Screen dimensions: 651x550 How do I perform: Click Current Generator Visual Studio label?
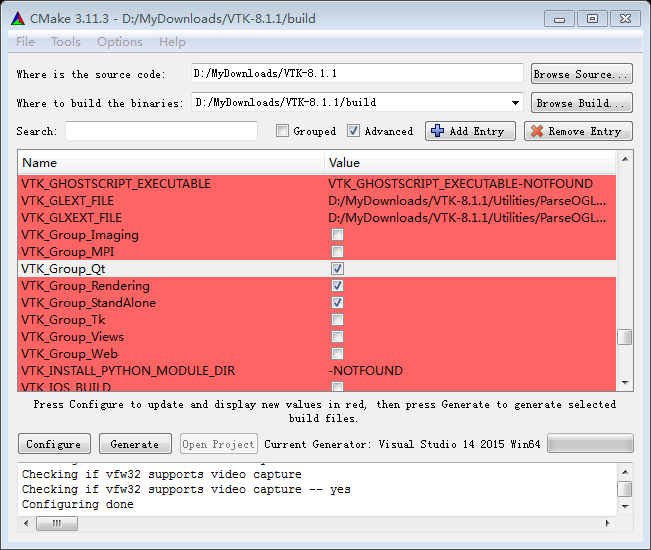click(x=402, y=444)
